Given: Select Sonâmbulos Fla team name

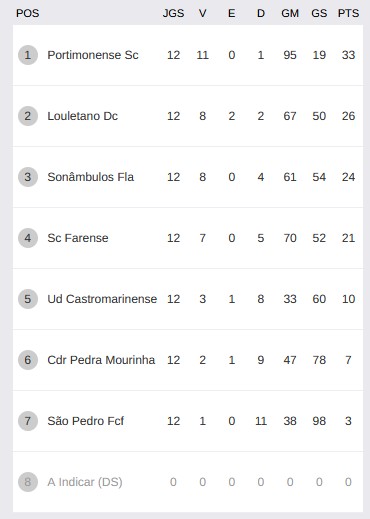Looking at the screenshot, I should (90, 177).
